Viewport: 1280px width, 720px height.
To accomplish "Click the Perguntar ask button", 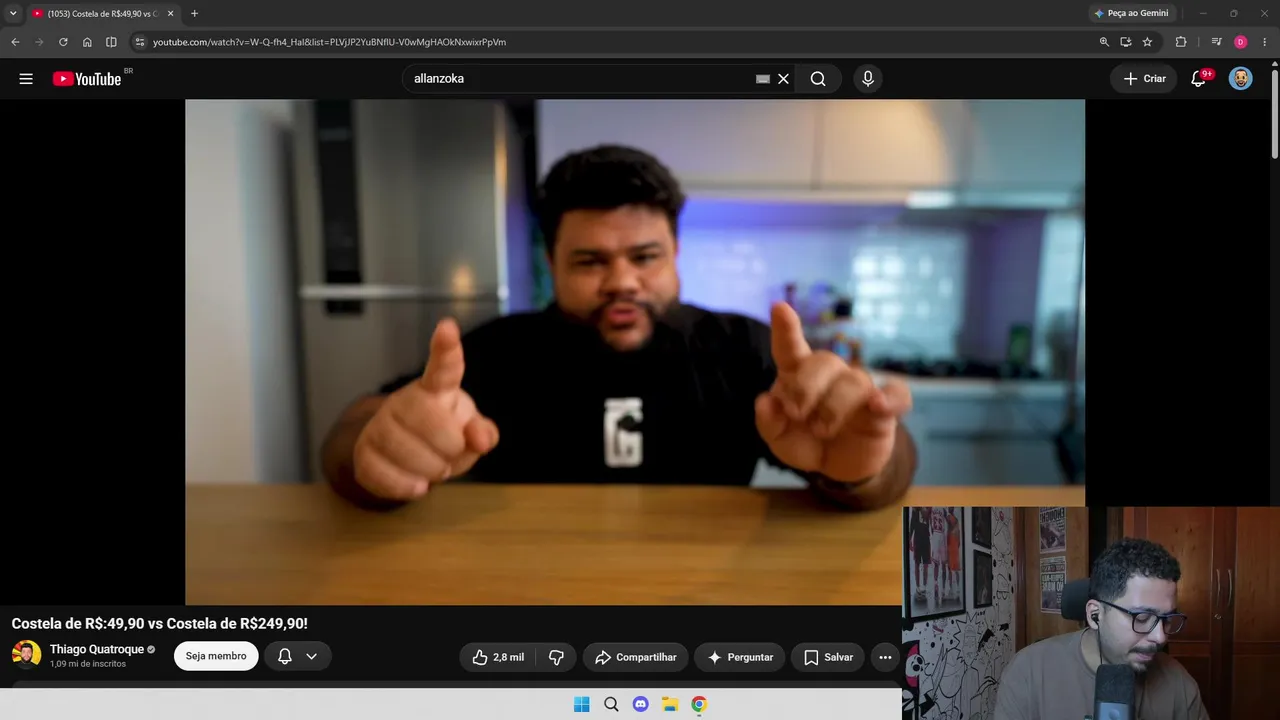I will [740, 657].
